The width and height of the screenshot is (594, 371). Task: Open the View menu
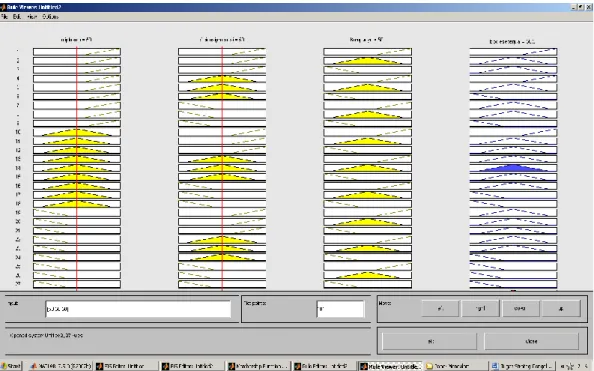pos(32,17)
